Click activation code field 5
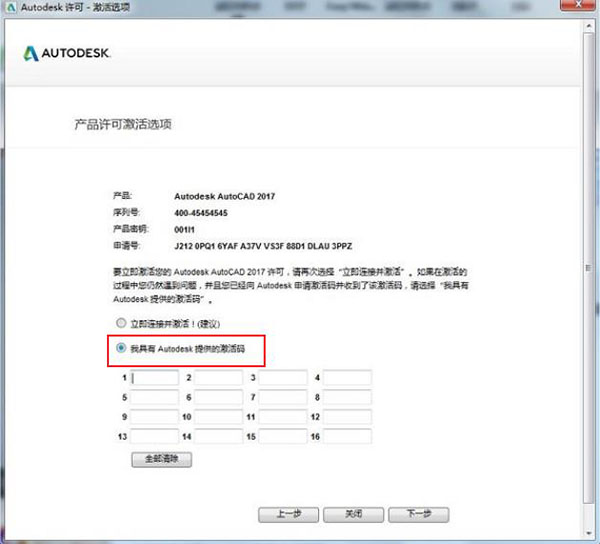This screenshot has width=600, height=544. [x=154, y=397]
